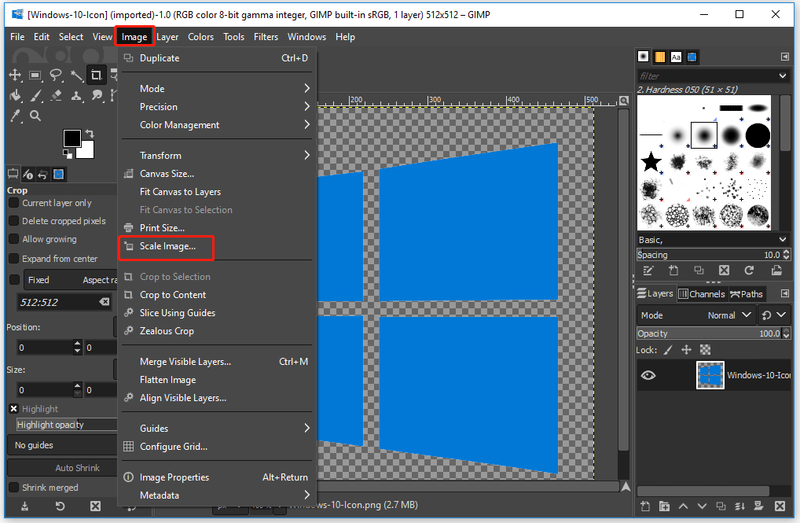Refresh brushes in the brush panel

[x=749, y=270]
